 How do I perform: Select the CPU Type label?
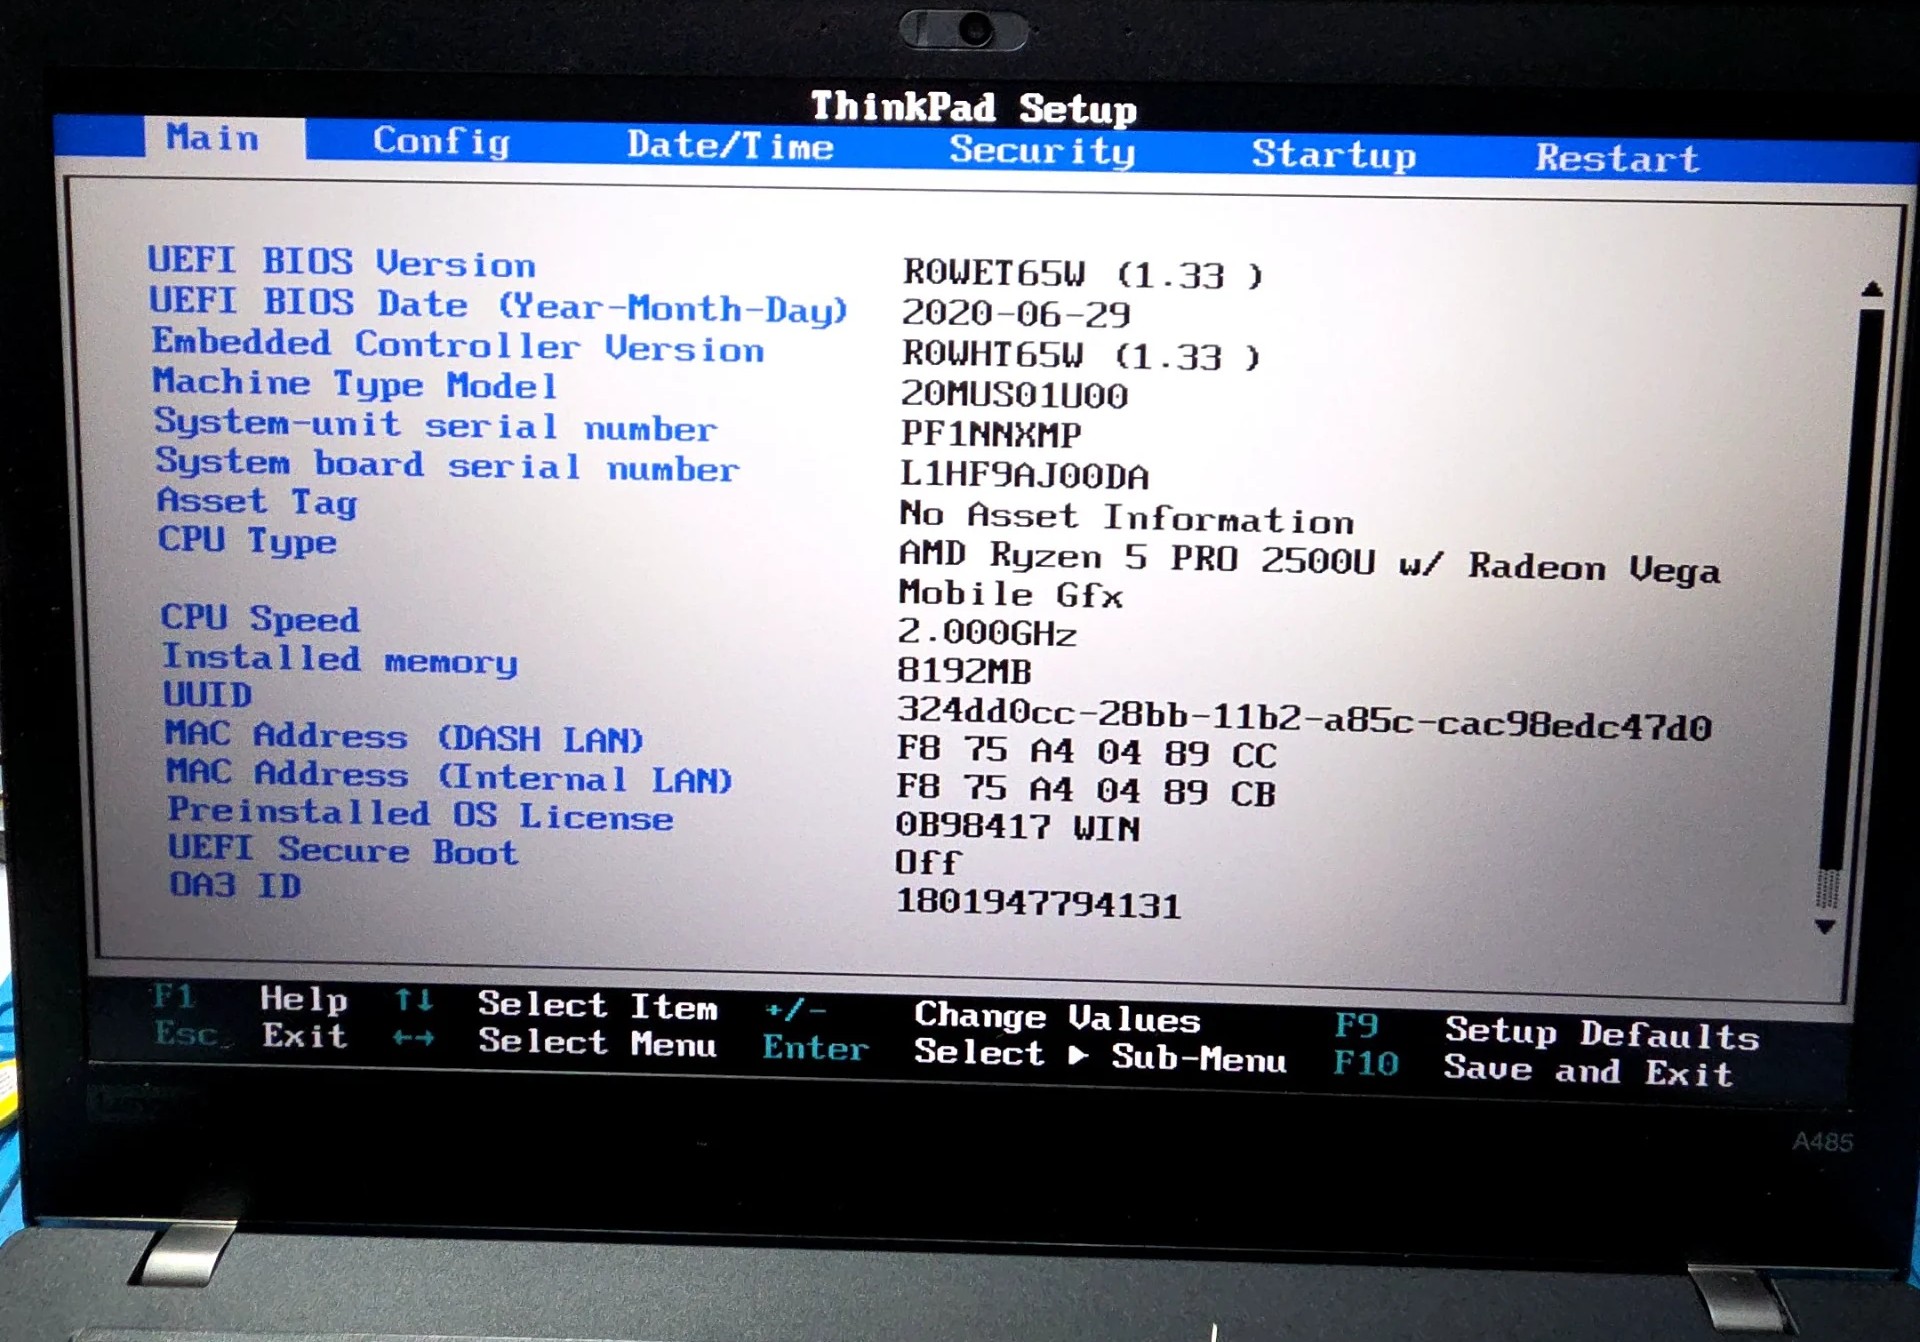(x=247, y=541)
